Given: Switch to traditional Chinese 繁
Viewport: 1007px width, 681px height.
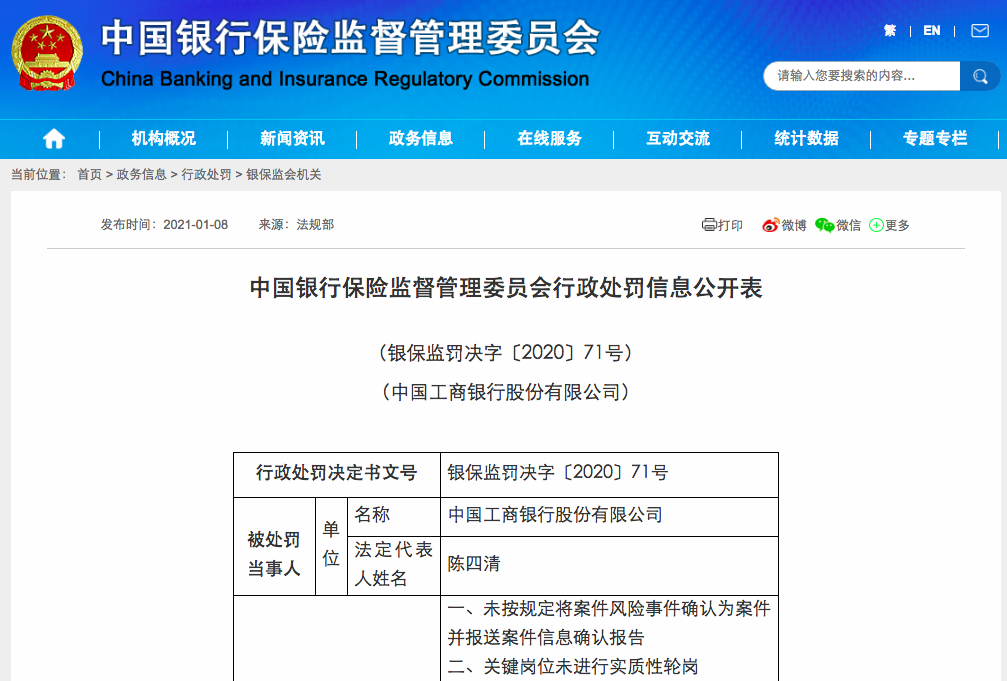Looking at the screenshot, I should coord(889,30).
